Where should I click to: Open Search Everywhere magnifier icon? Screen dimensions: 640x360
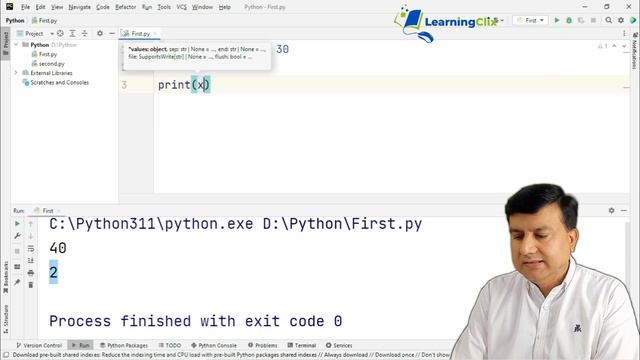(609, 20)
